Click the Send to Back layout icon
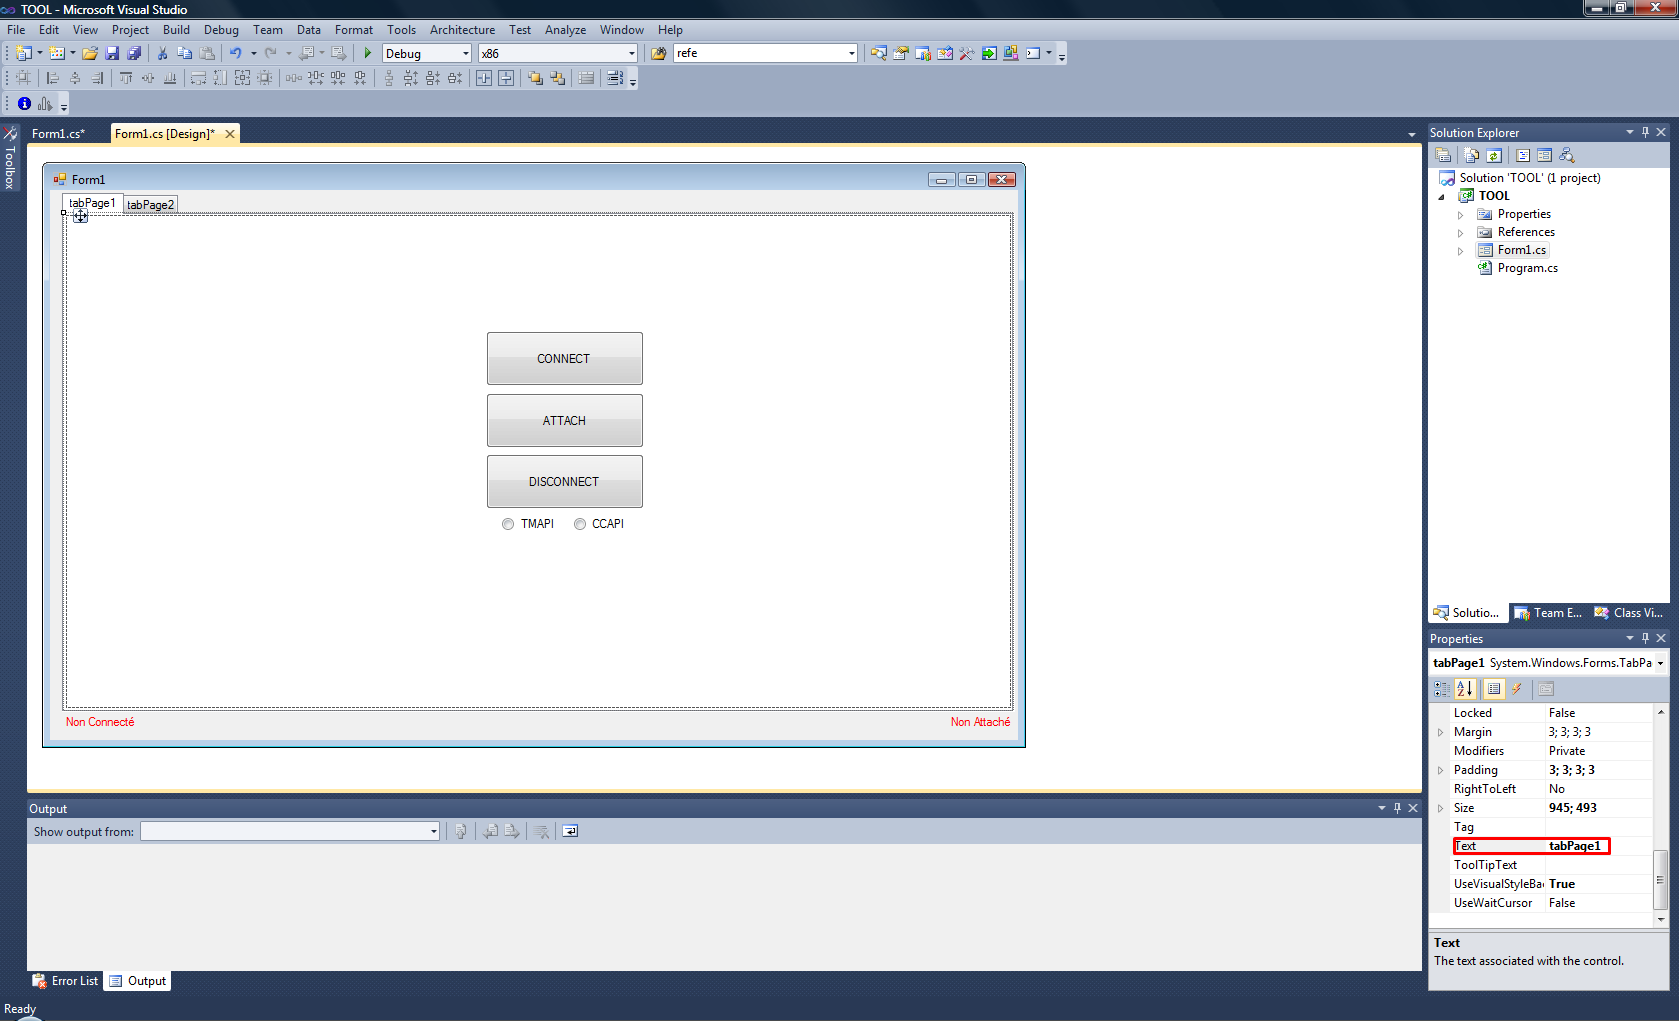 (x=557, y=78)
